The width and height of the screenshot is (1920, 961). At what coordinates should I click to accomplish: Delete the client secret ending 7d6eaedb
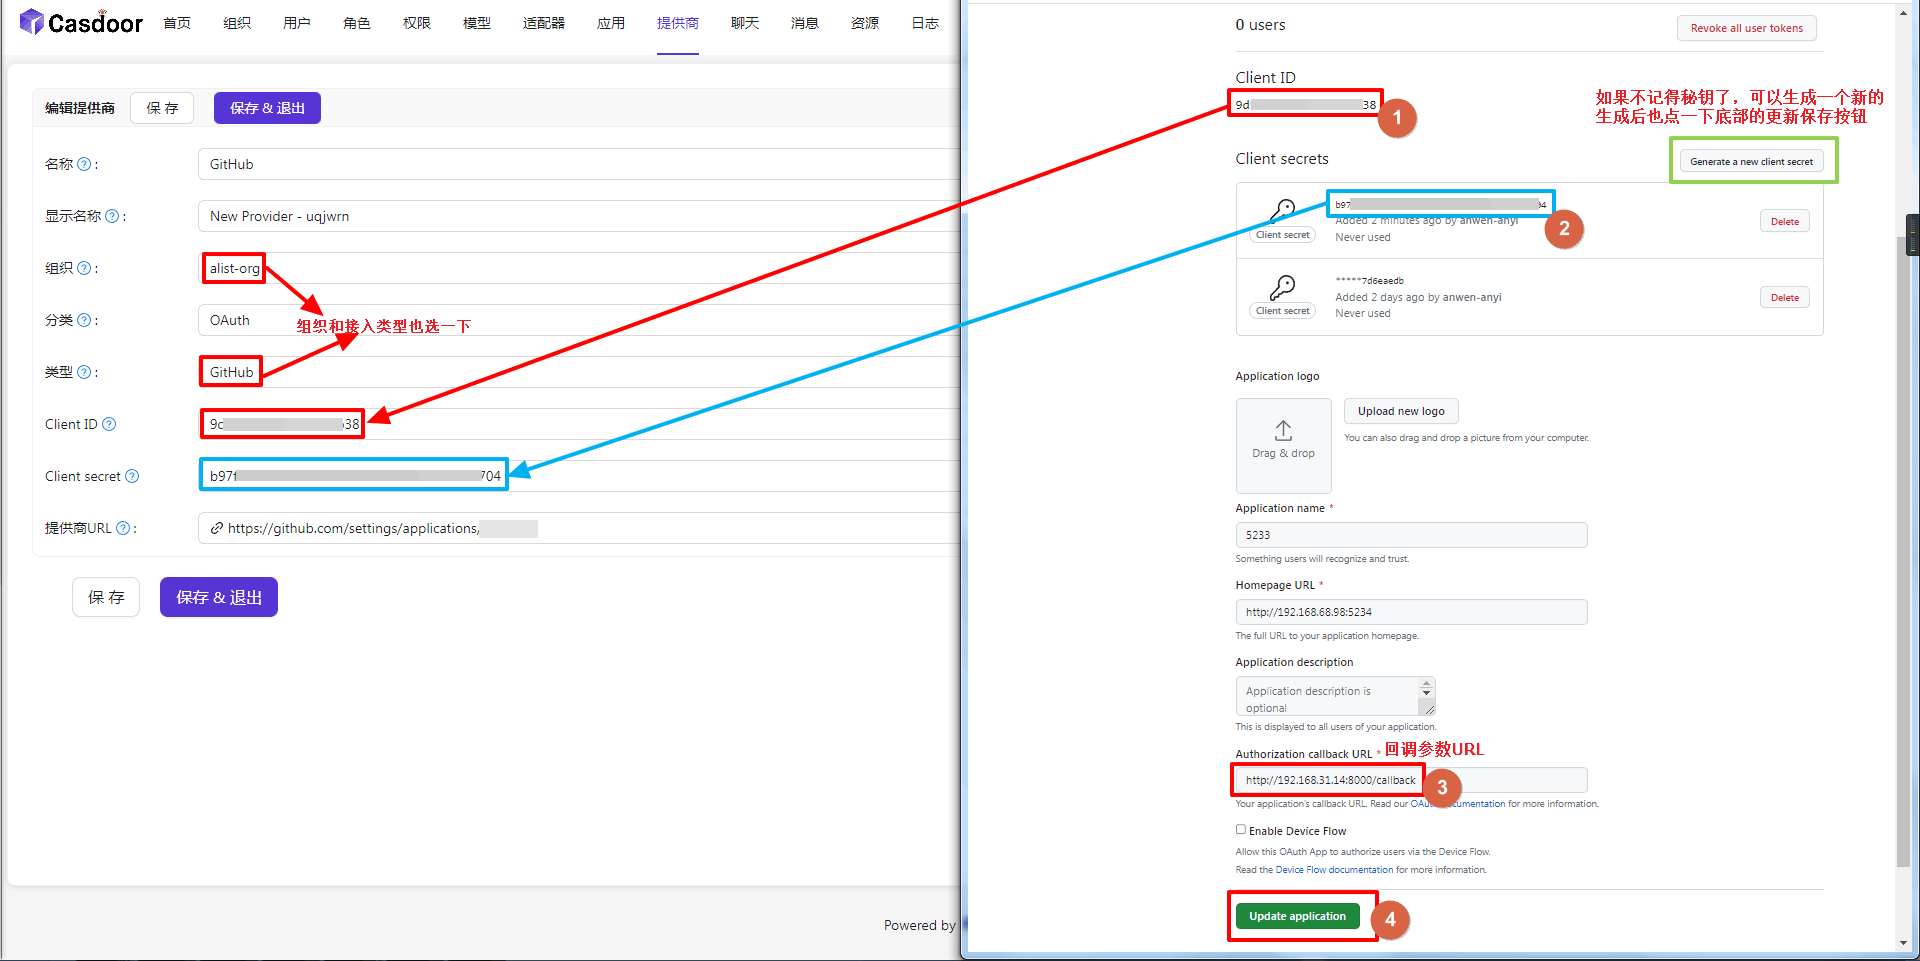coord(1784,297)
